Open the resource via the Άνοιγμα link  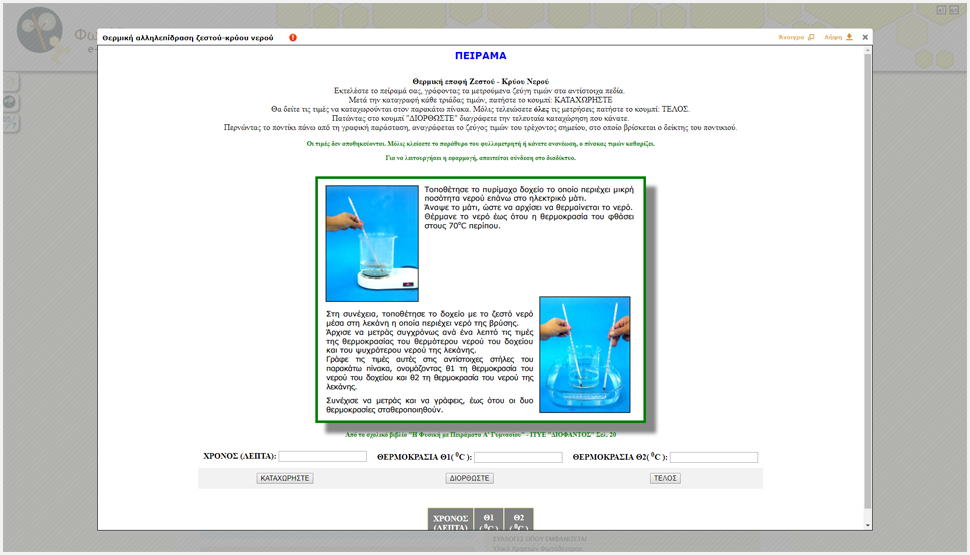791,37
